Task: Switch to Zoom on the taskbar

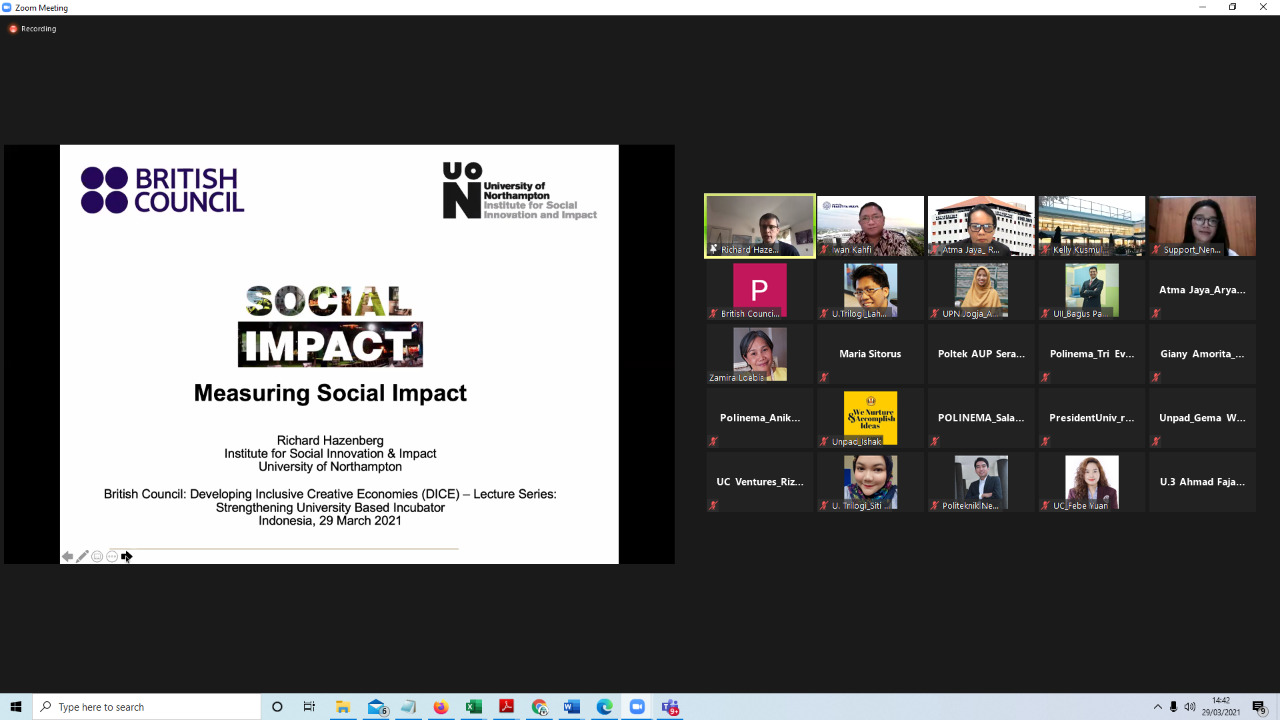Action: click(637, 707)
